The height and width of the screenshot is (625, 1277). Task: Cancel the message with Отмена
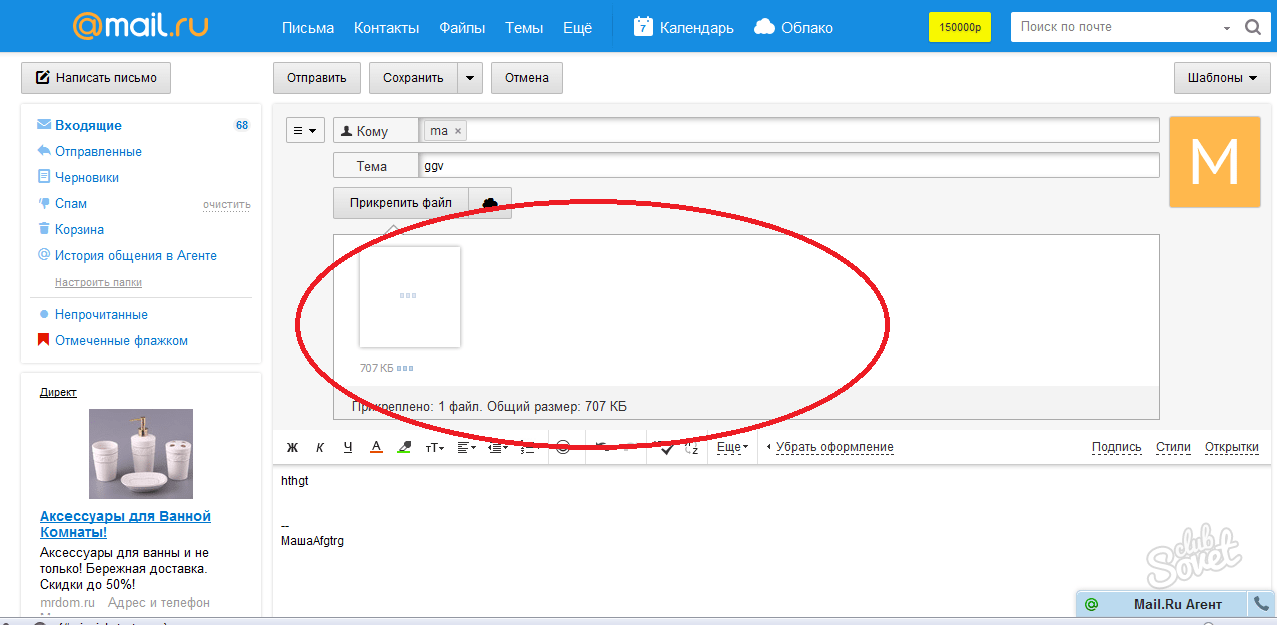point(527,78)
